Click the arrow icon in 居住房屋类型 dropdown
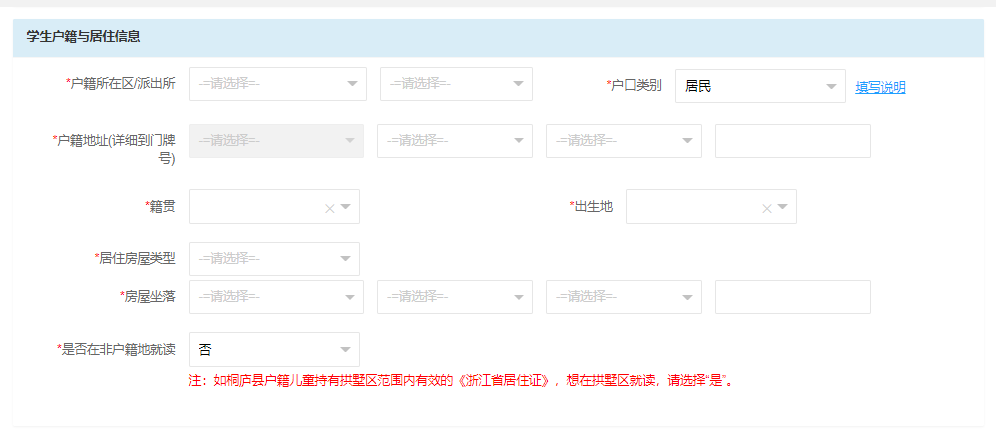996x437 pixels. click(x=346, y=259)
